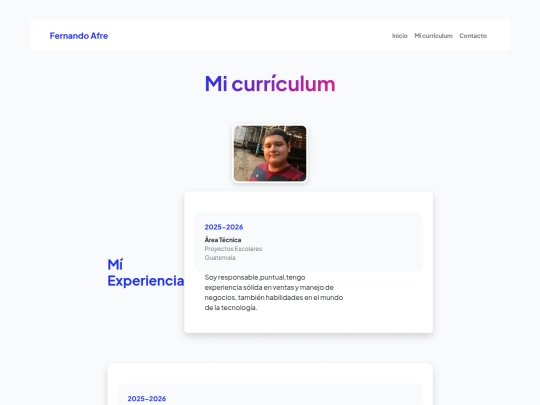Click the profile photo thumbnail
Screen dimensions: 540x405
point(270,154)
